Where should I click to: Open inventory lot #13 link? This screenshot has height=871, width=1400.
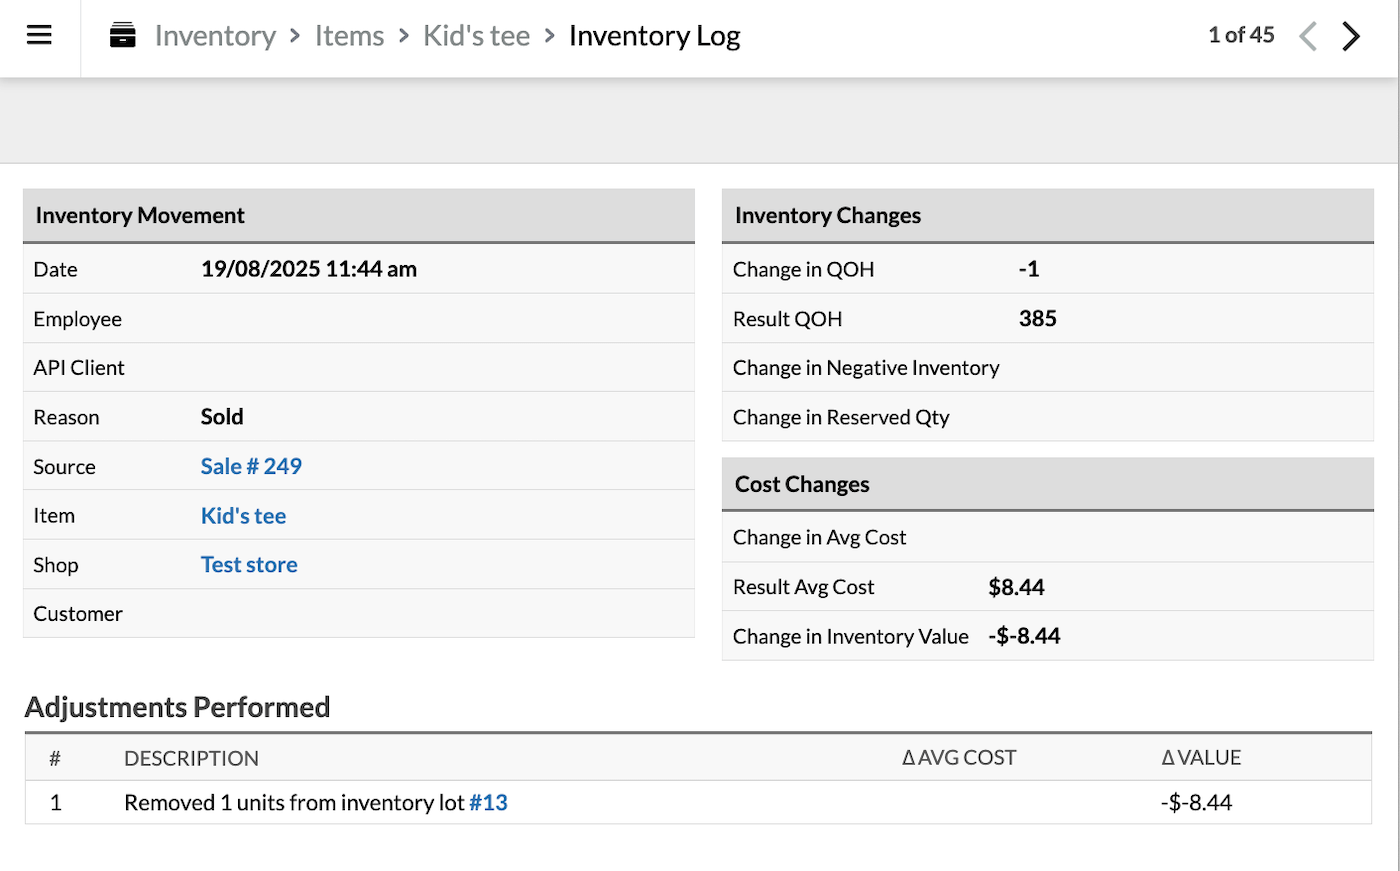pyautogui.click(x=488, y=803)
